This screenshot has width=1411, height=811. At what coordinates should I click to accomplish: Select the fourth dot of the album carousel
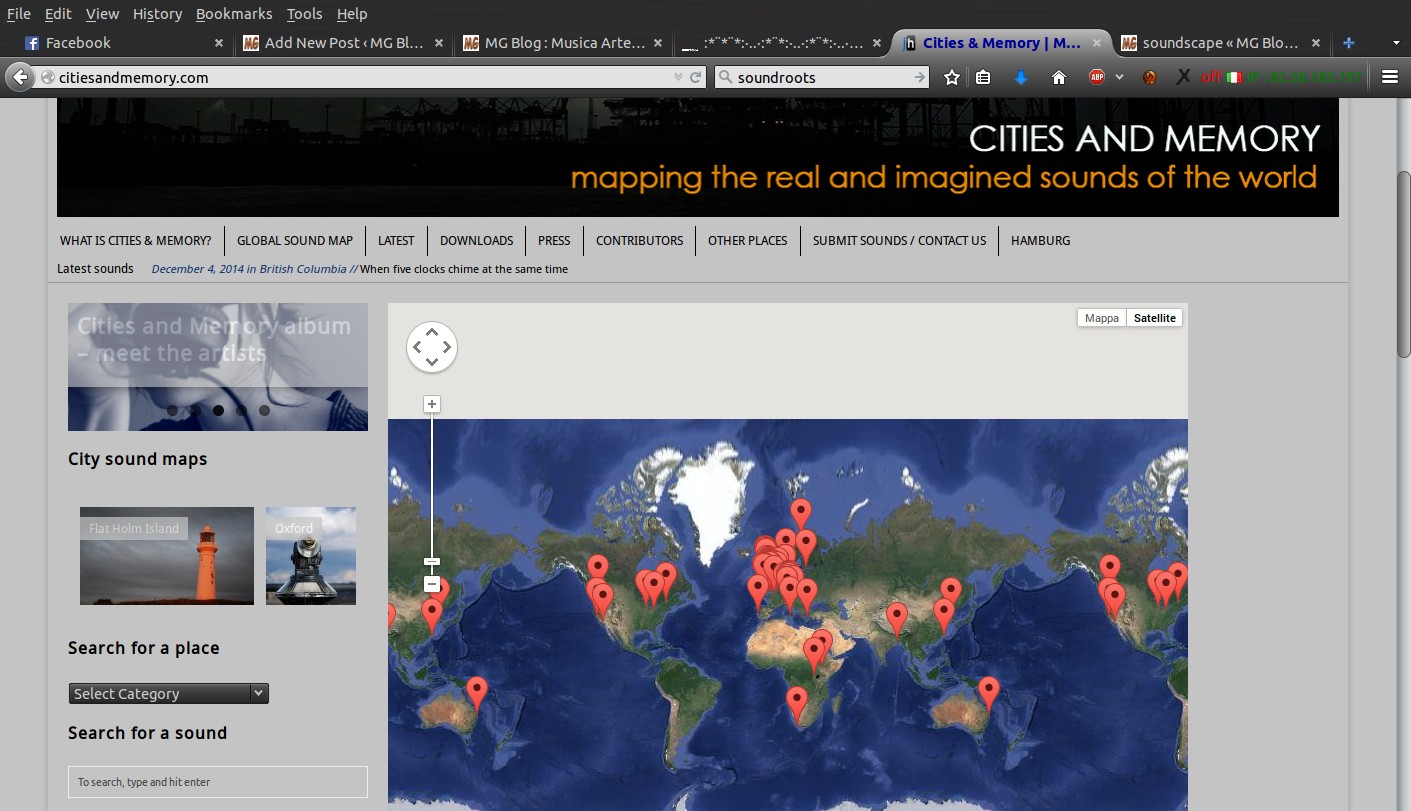coord(242,410)
